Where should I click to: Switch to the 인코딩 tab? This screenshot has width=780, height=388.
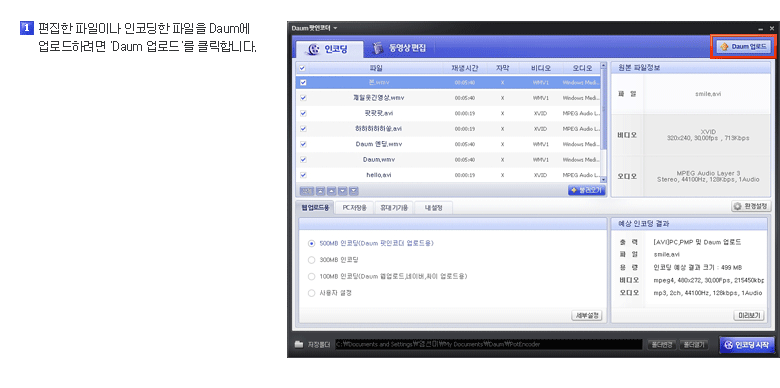pyautogui.click(x=329, y=49)
